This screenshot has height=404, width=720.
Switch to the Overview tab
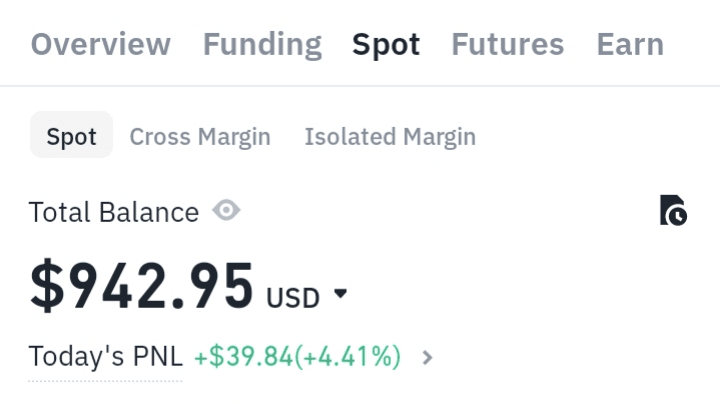pos(101,44)
